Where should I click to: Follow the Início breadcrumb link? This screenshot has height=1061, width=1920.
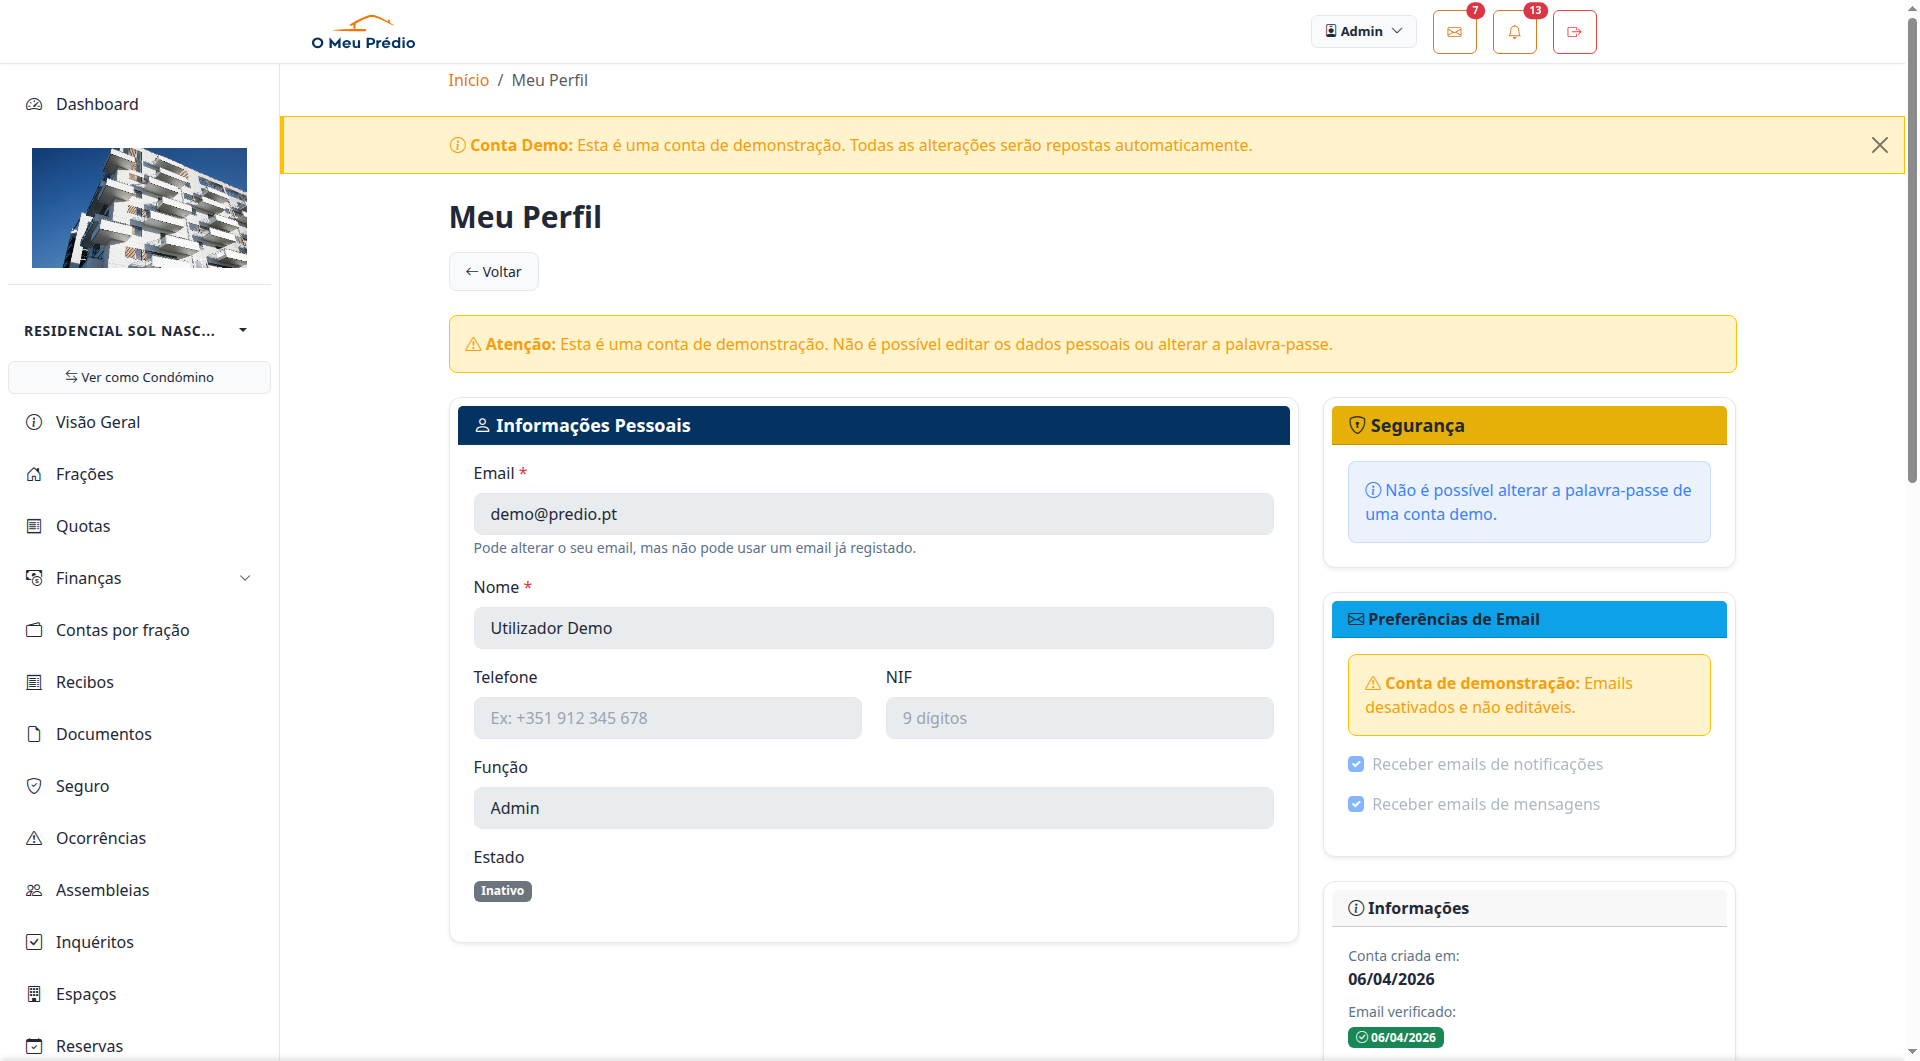click(x=468, y=80)
